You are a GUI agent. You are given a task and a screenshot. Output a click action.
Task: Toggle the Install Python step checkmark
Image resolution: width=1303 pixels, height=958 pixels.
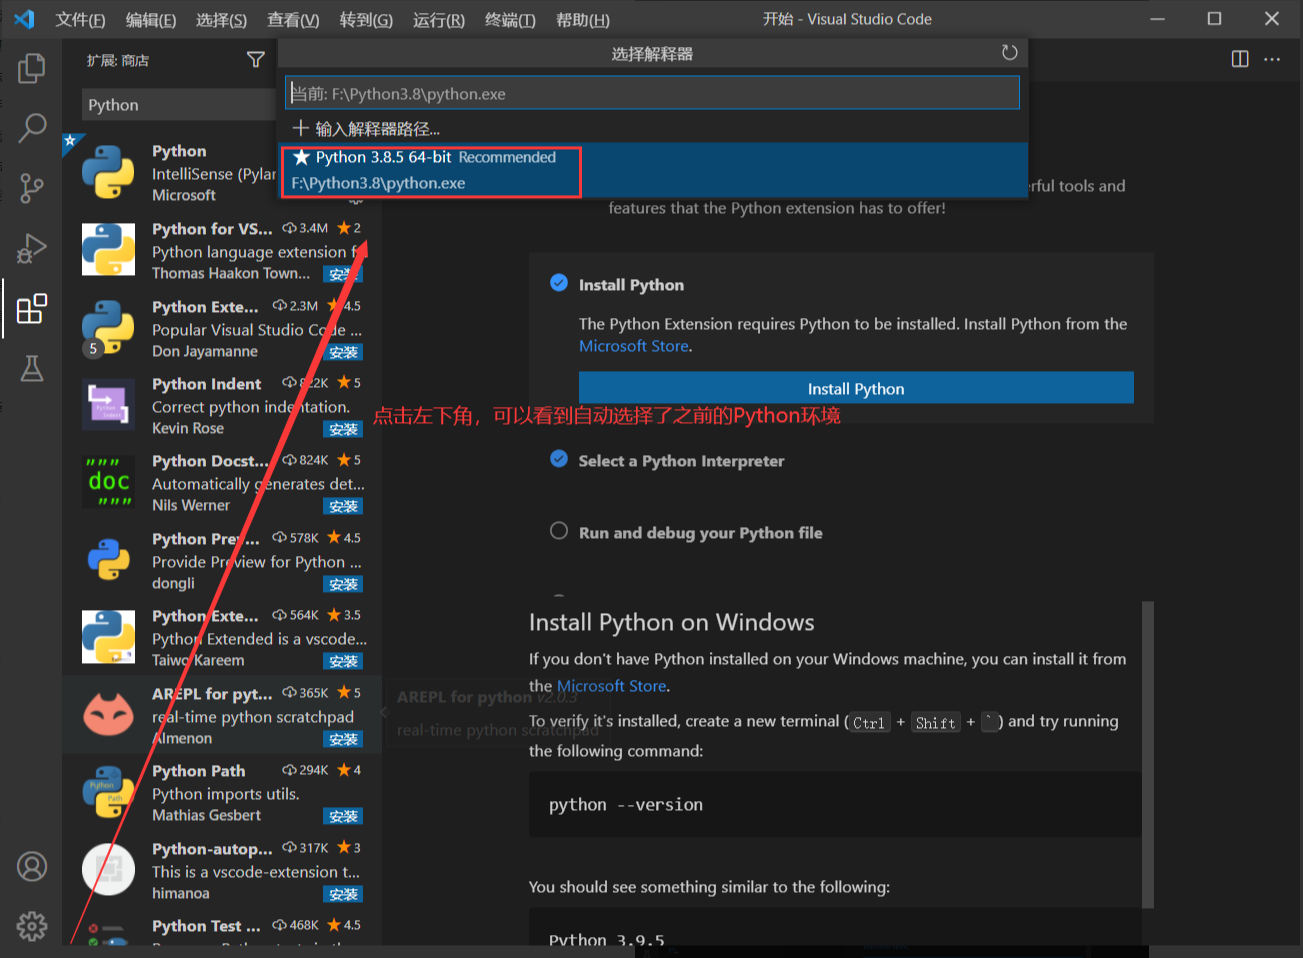[559, 283]
